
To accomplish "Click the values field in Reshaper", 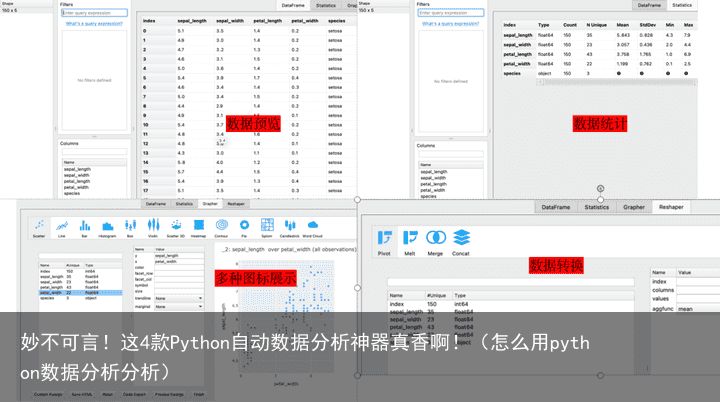I will (698, 299).
